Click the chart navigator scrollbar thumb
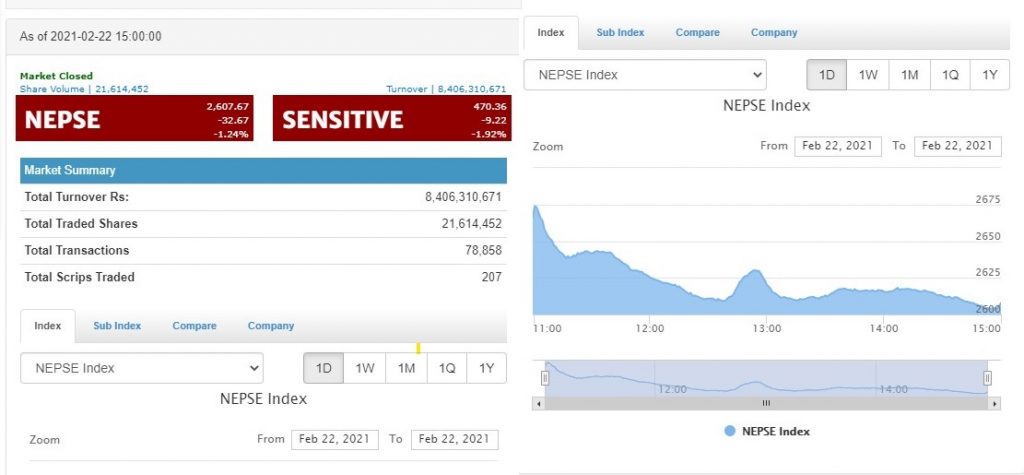 (x=767, y=404)
